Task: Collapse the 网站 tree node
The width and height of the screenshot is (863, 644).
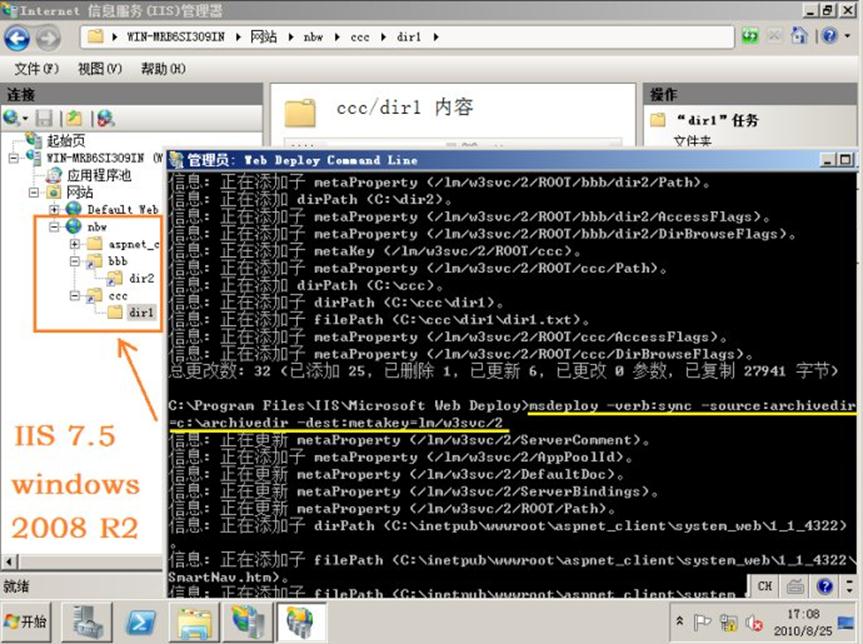Action: 34,193
